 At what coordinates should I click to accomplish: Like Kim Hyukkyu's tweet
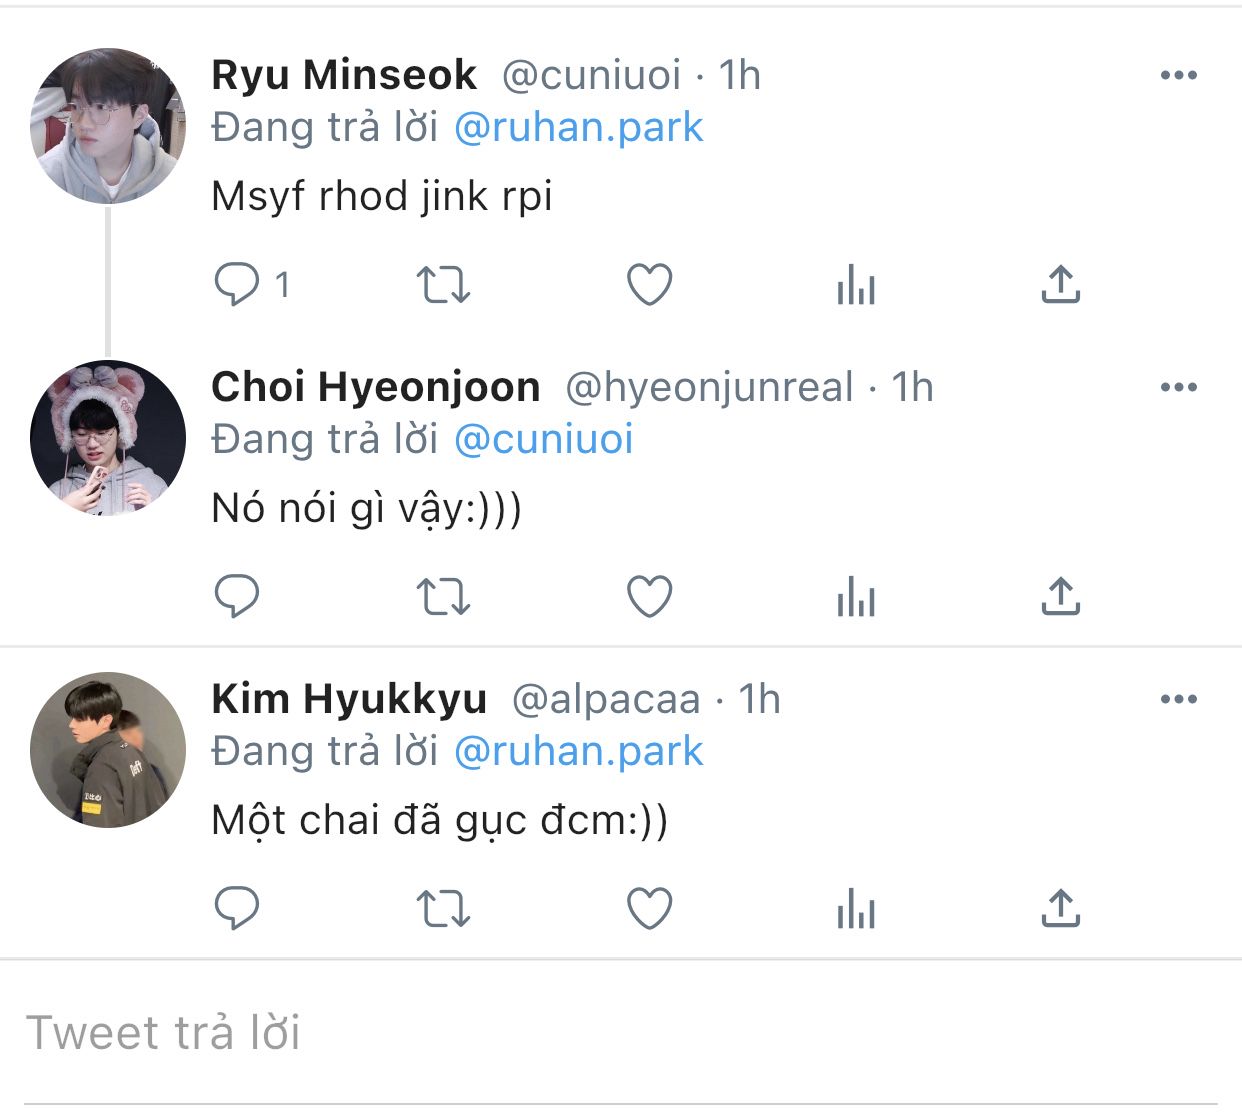tap(649, 908)
